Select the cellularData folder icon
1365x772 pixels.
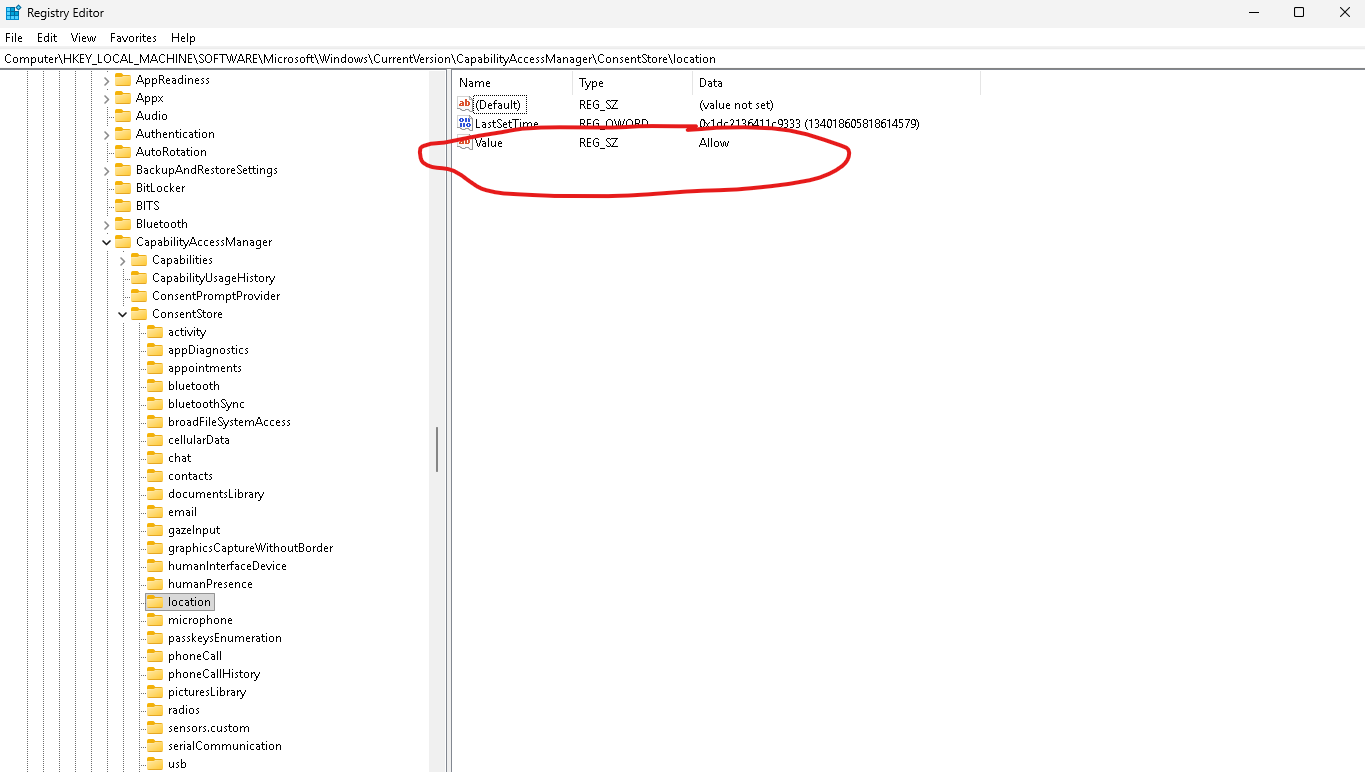point(155,440)
